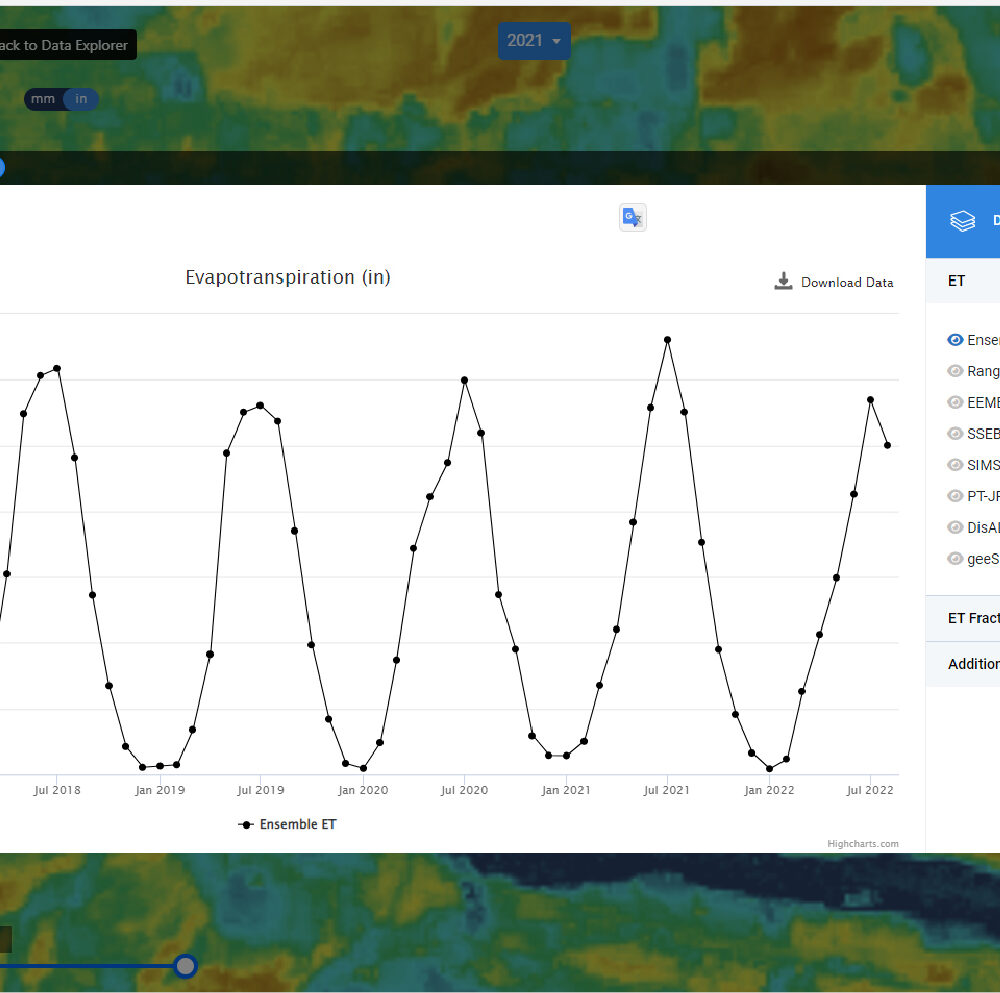Viewport: 1000px width, 993px height.
Task: Open the 2021 year dropdown
Action: pos(534,41)
